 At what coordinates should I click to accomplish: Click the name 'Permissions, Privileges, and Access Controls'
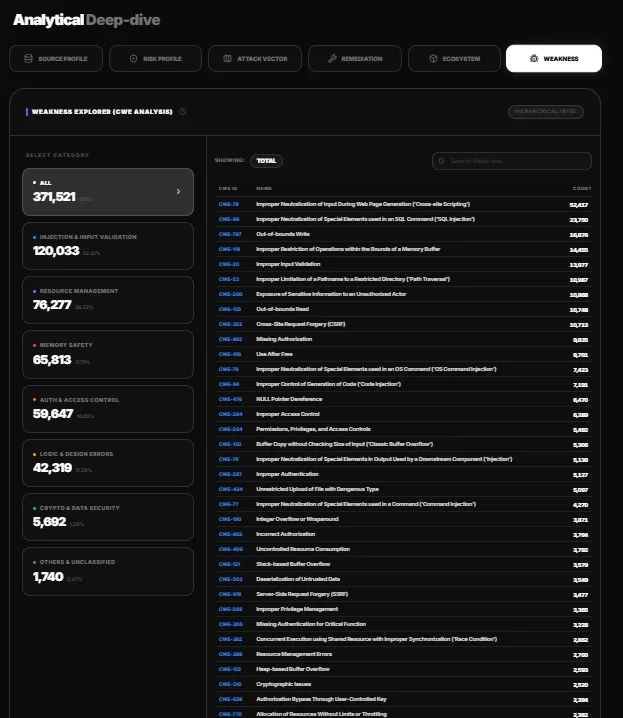point(313,429)
